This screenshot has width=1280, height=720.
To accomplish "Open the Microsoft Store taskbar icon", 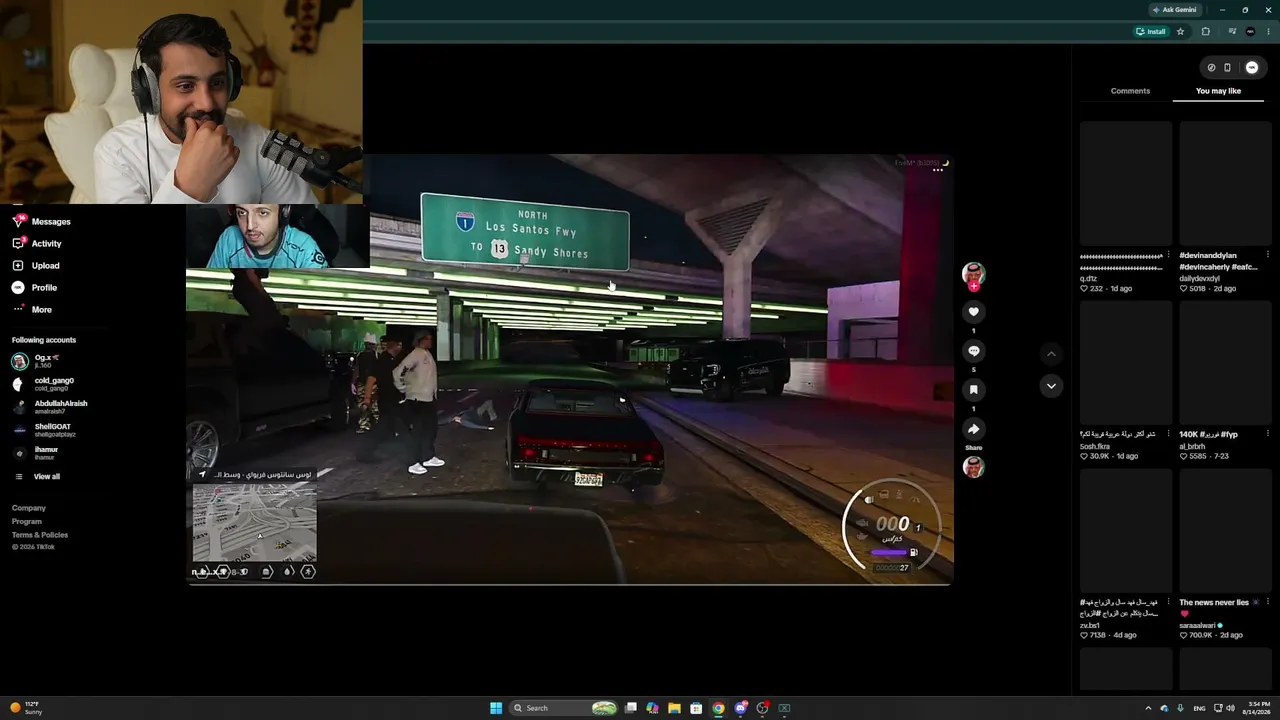I will [696, 708].
